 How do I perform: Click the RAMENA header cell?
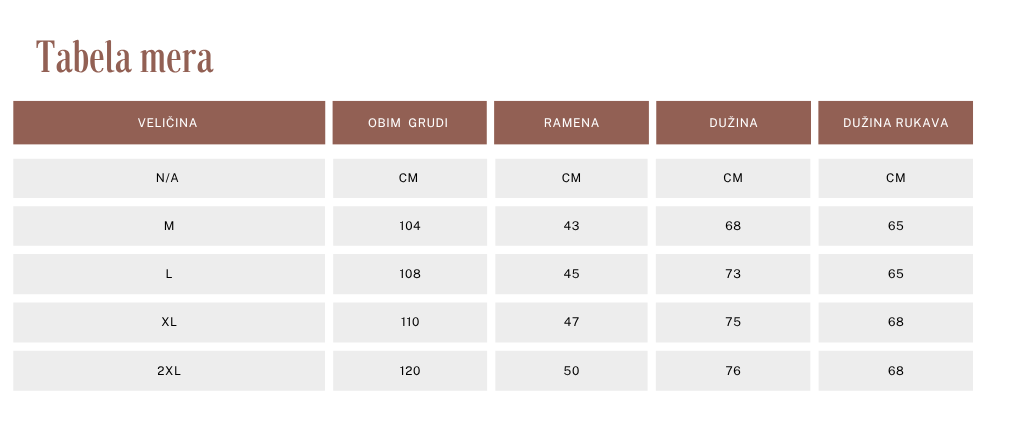point(571,122)
